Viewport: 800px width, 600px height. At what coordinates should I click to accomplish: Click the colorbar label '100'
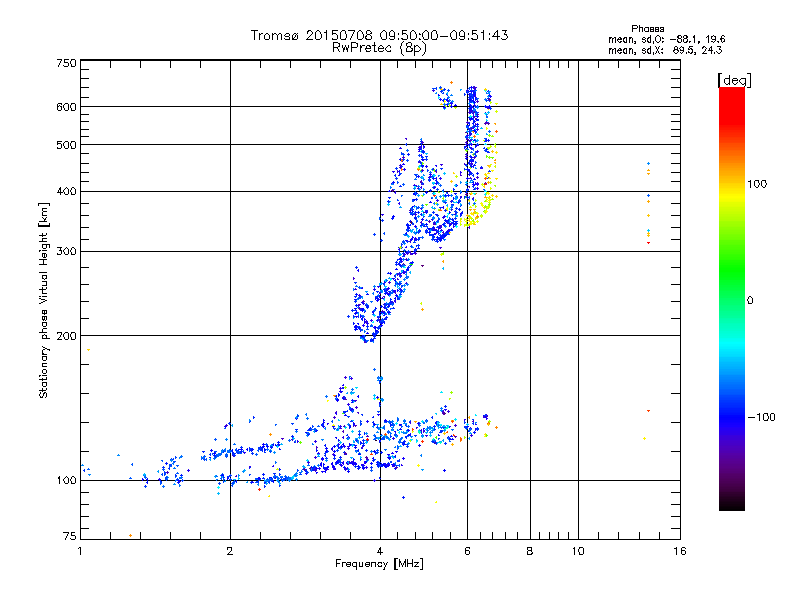(x=757, y=184)
